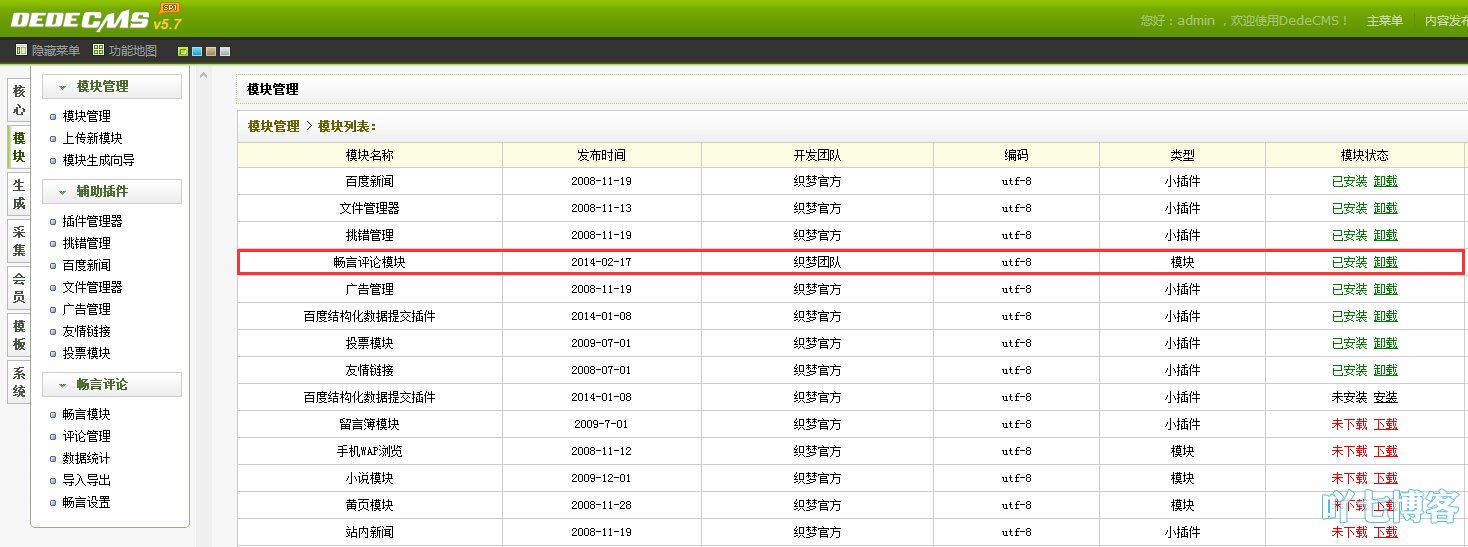This screenshot has width=1468, height=547.
Task: Open the 功能地图 function map icon
Action: [98, 50]
